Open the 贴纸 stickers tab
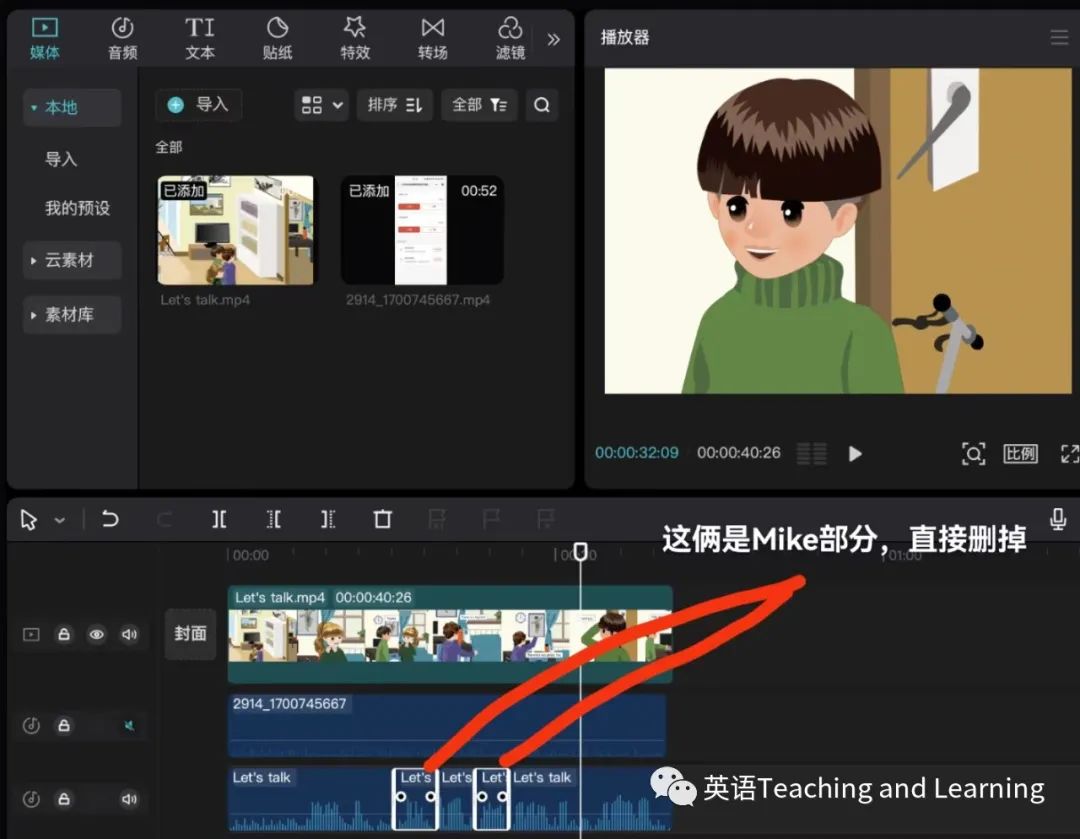This screenshot has width=1080, height=839. [278, 39]
